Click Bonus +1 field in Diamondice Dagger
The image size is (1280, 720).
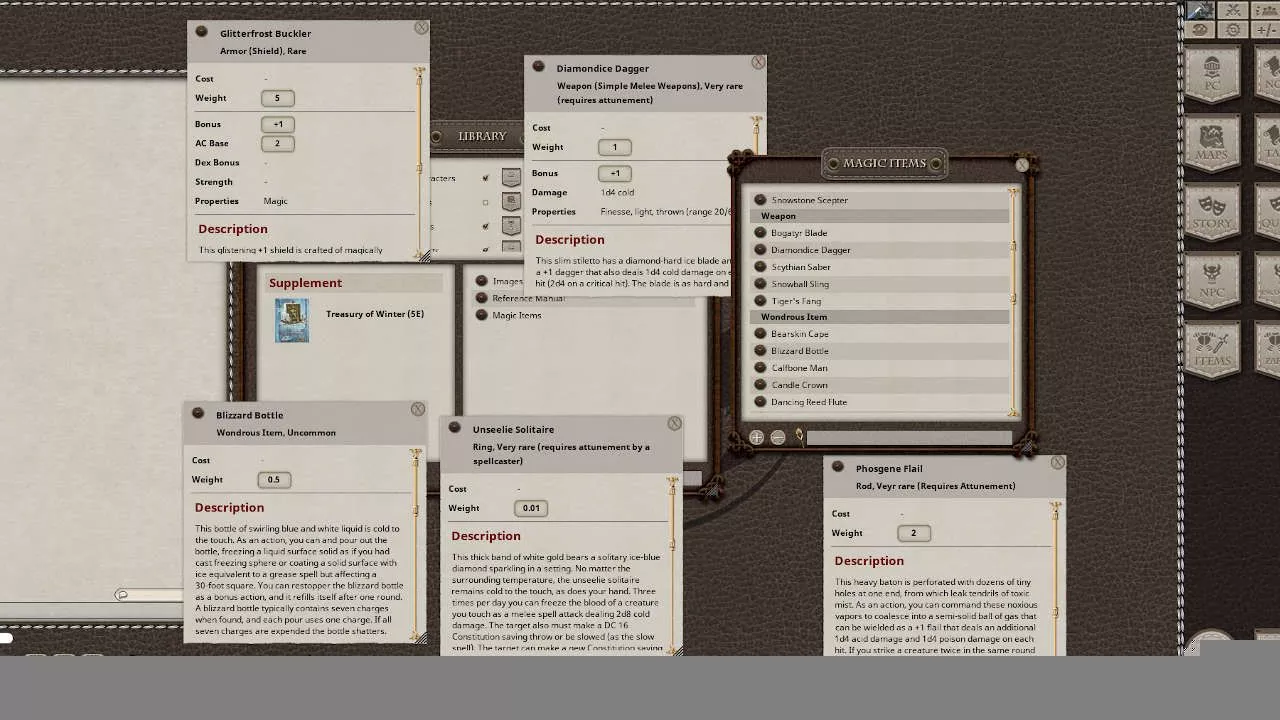614,173
